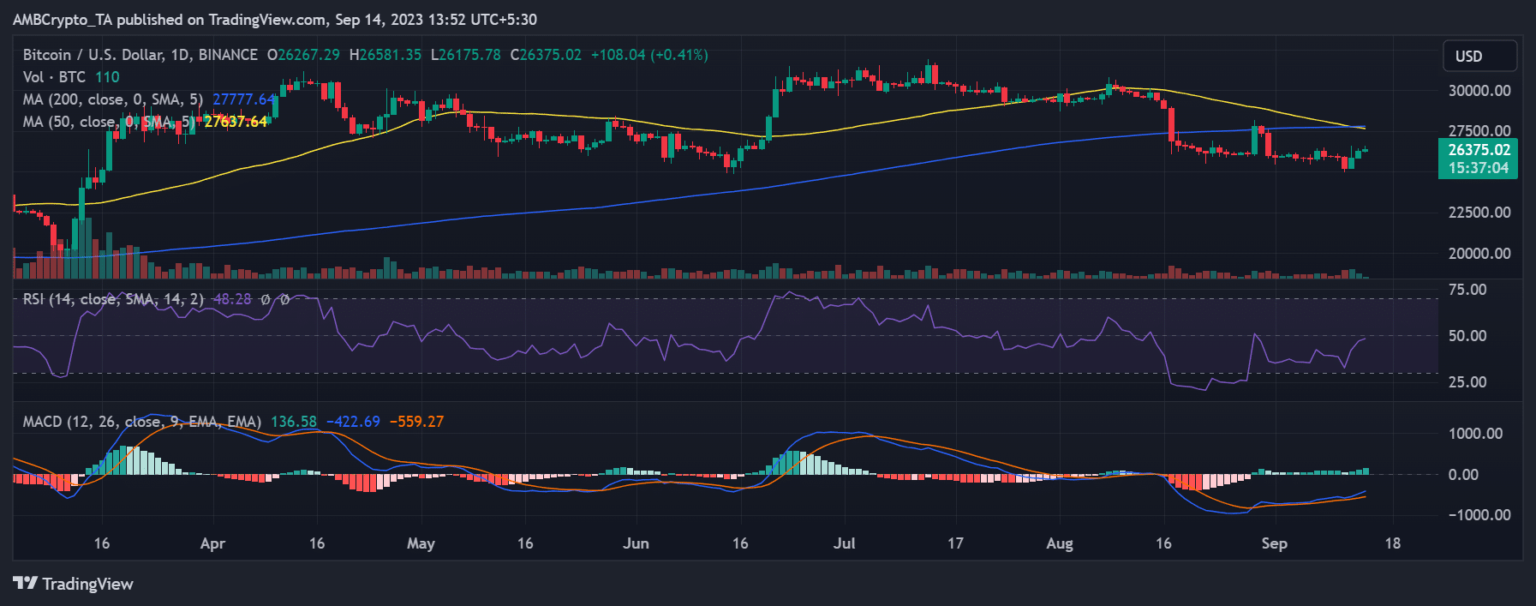Click the Sep date on time axis
Screen dimensions: 1536x606
point(1273,545)
